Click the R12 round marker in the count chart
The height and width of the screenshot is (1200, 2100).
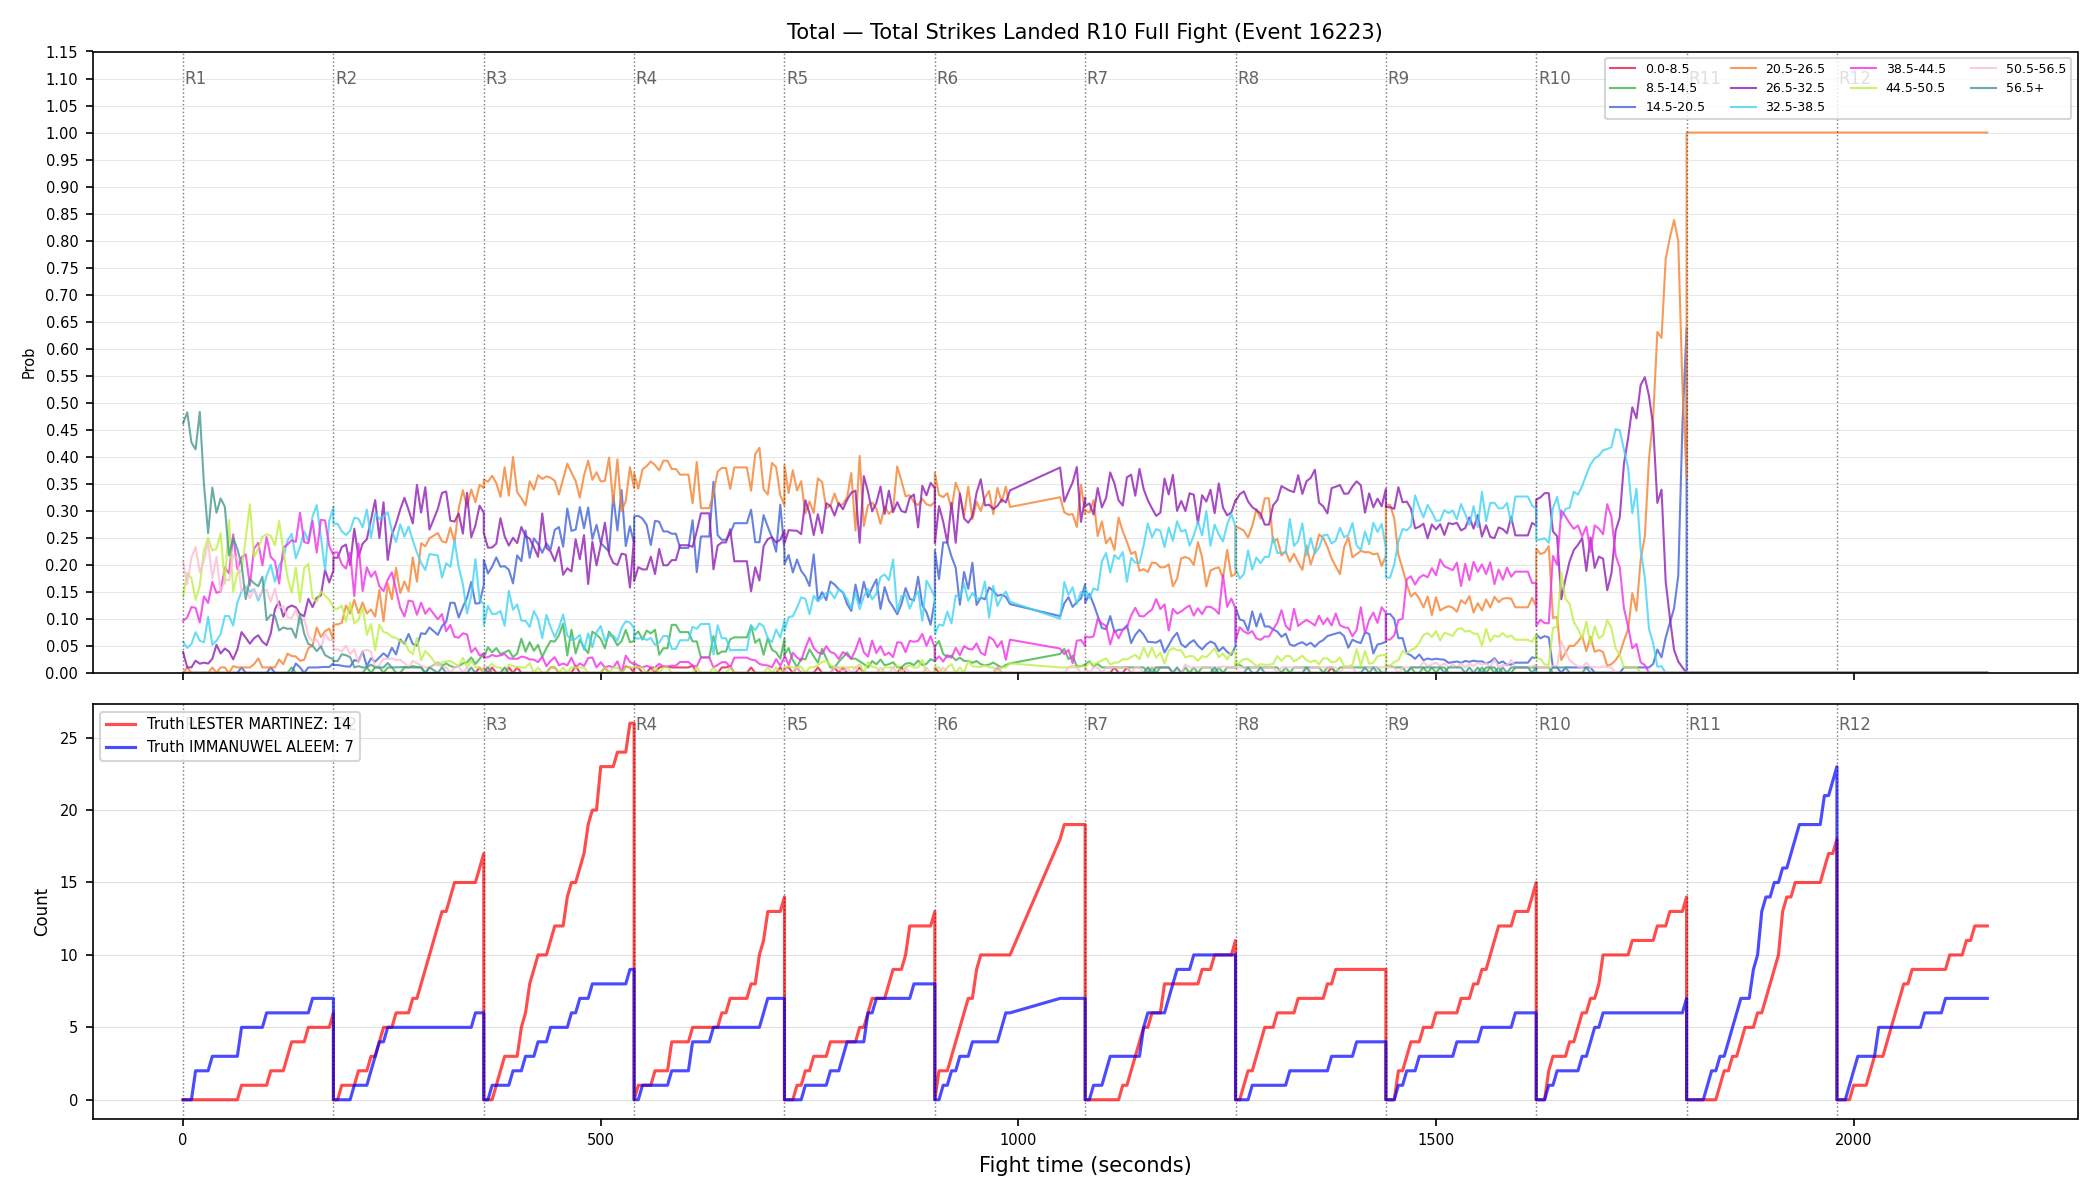pyautogui.click(x=1855, y=724)
